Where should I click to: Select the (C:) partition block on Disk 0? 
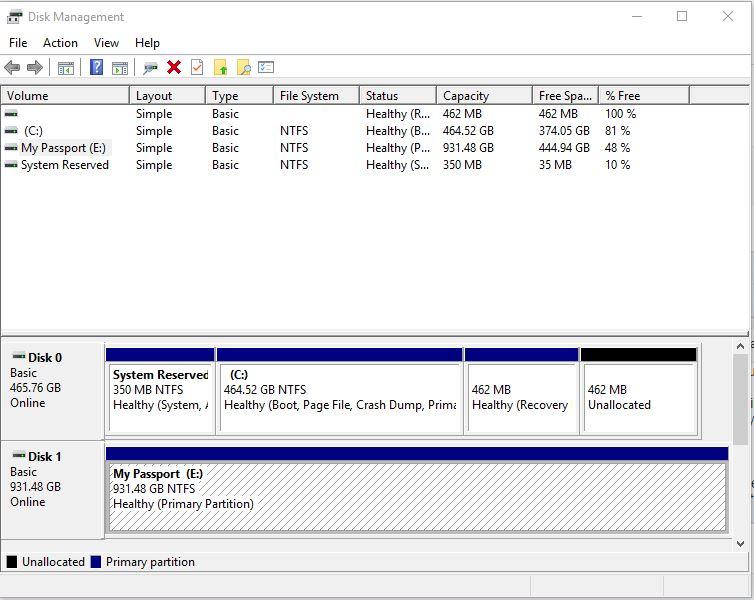339,392
